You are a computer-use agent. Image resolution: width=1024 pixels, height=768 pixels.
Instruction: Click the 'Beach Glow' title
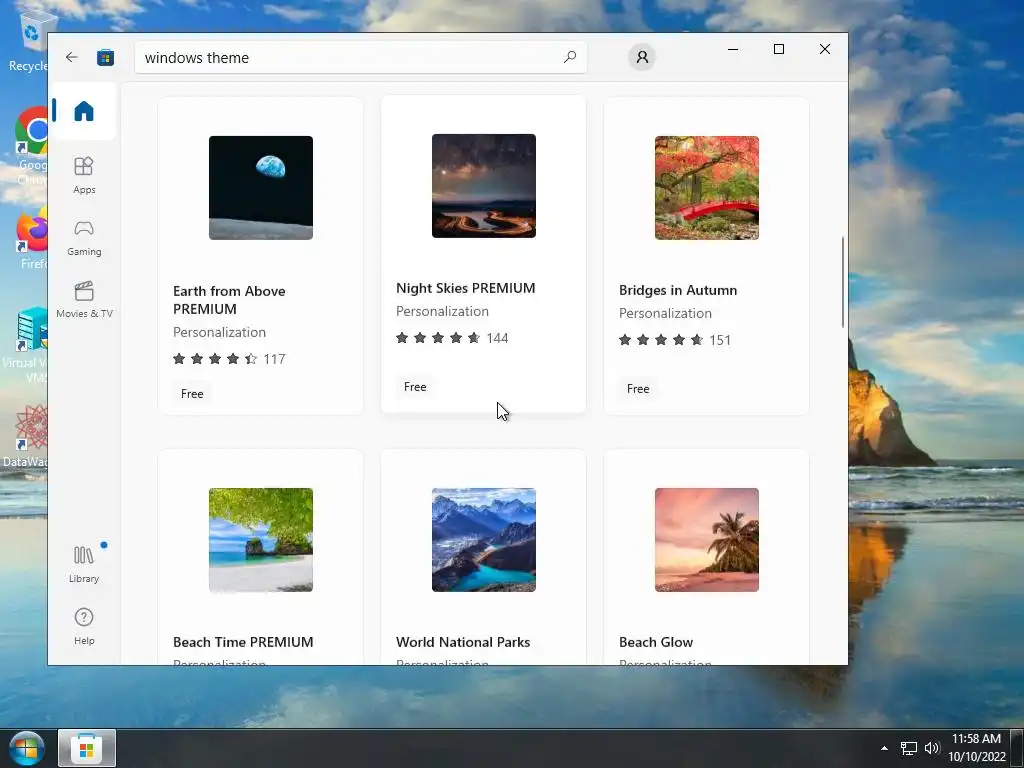656,642
